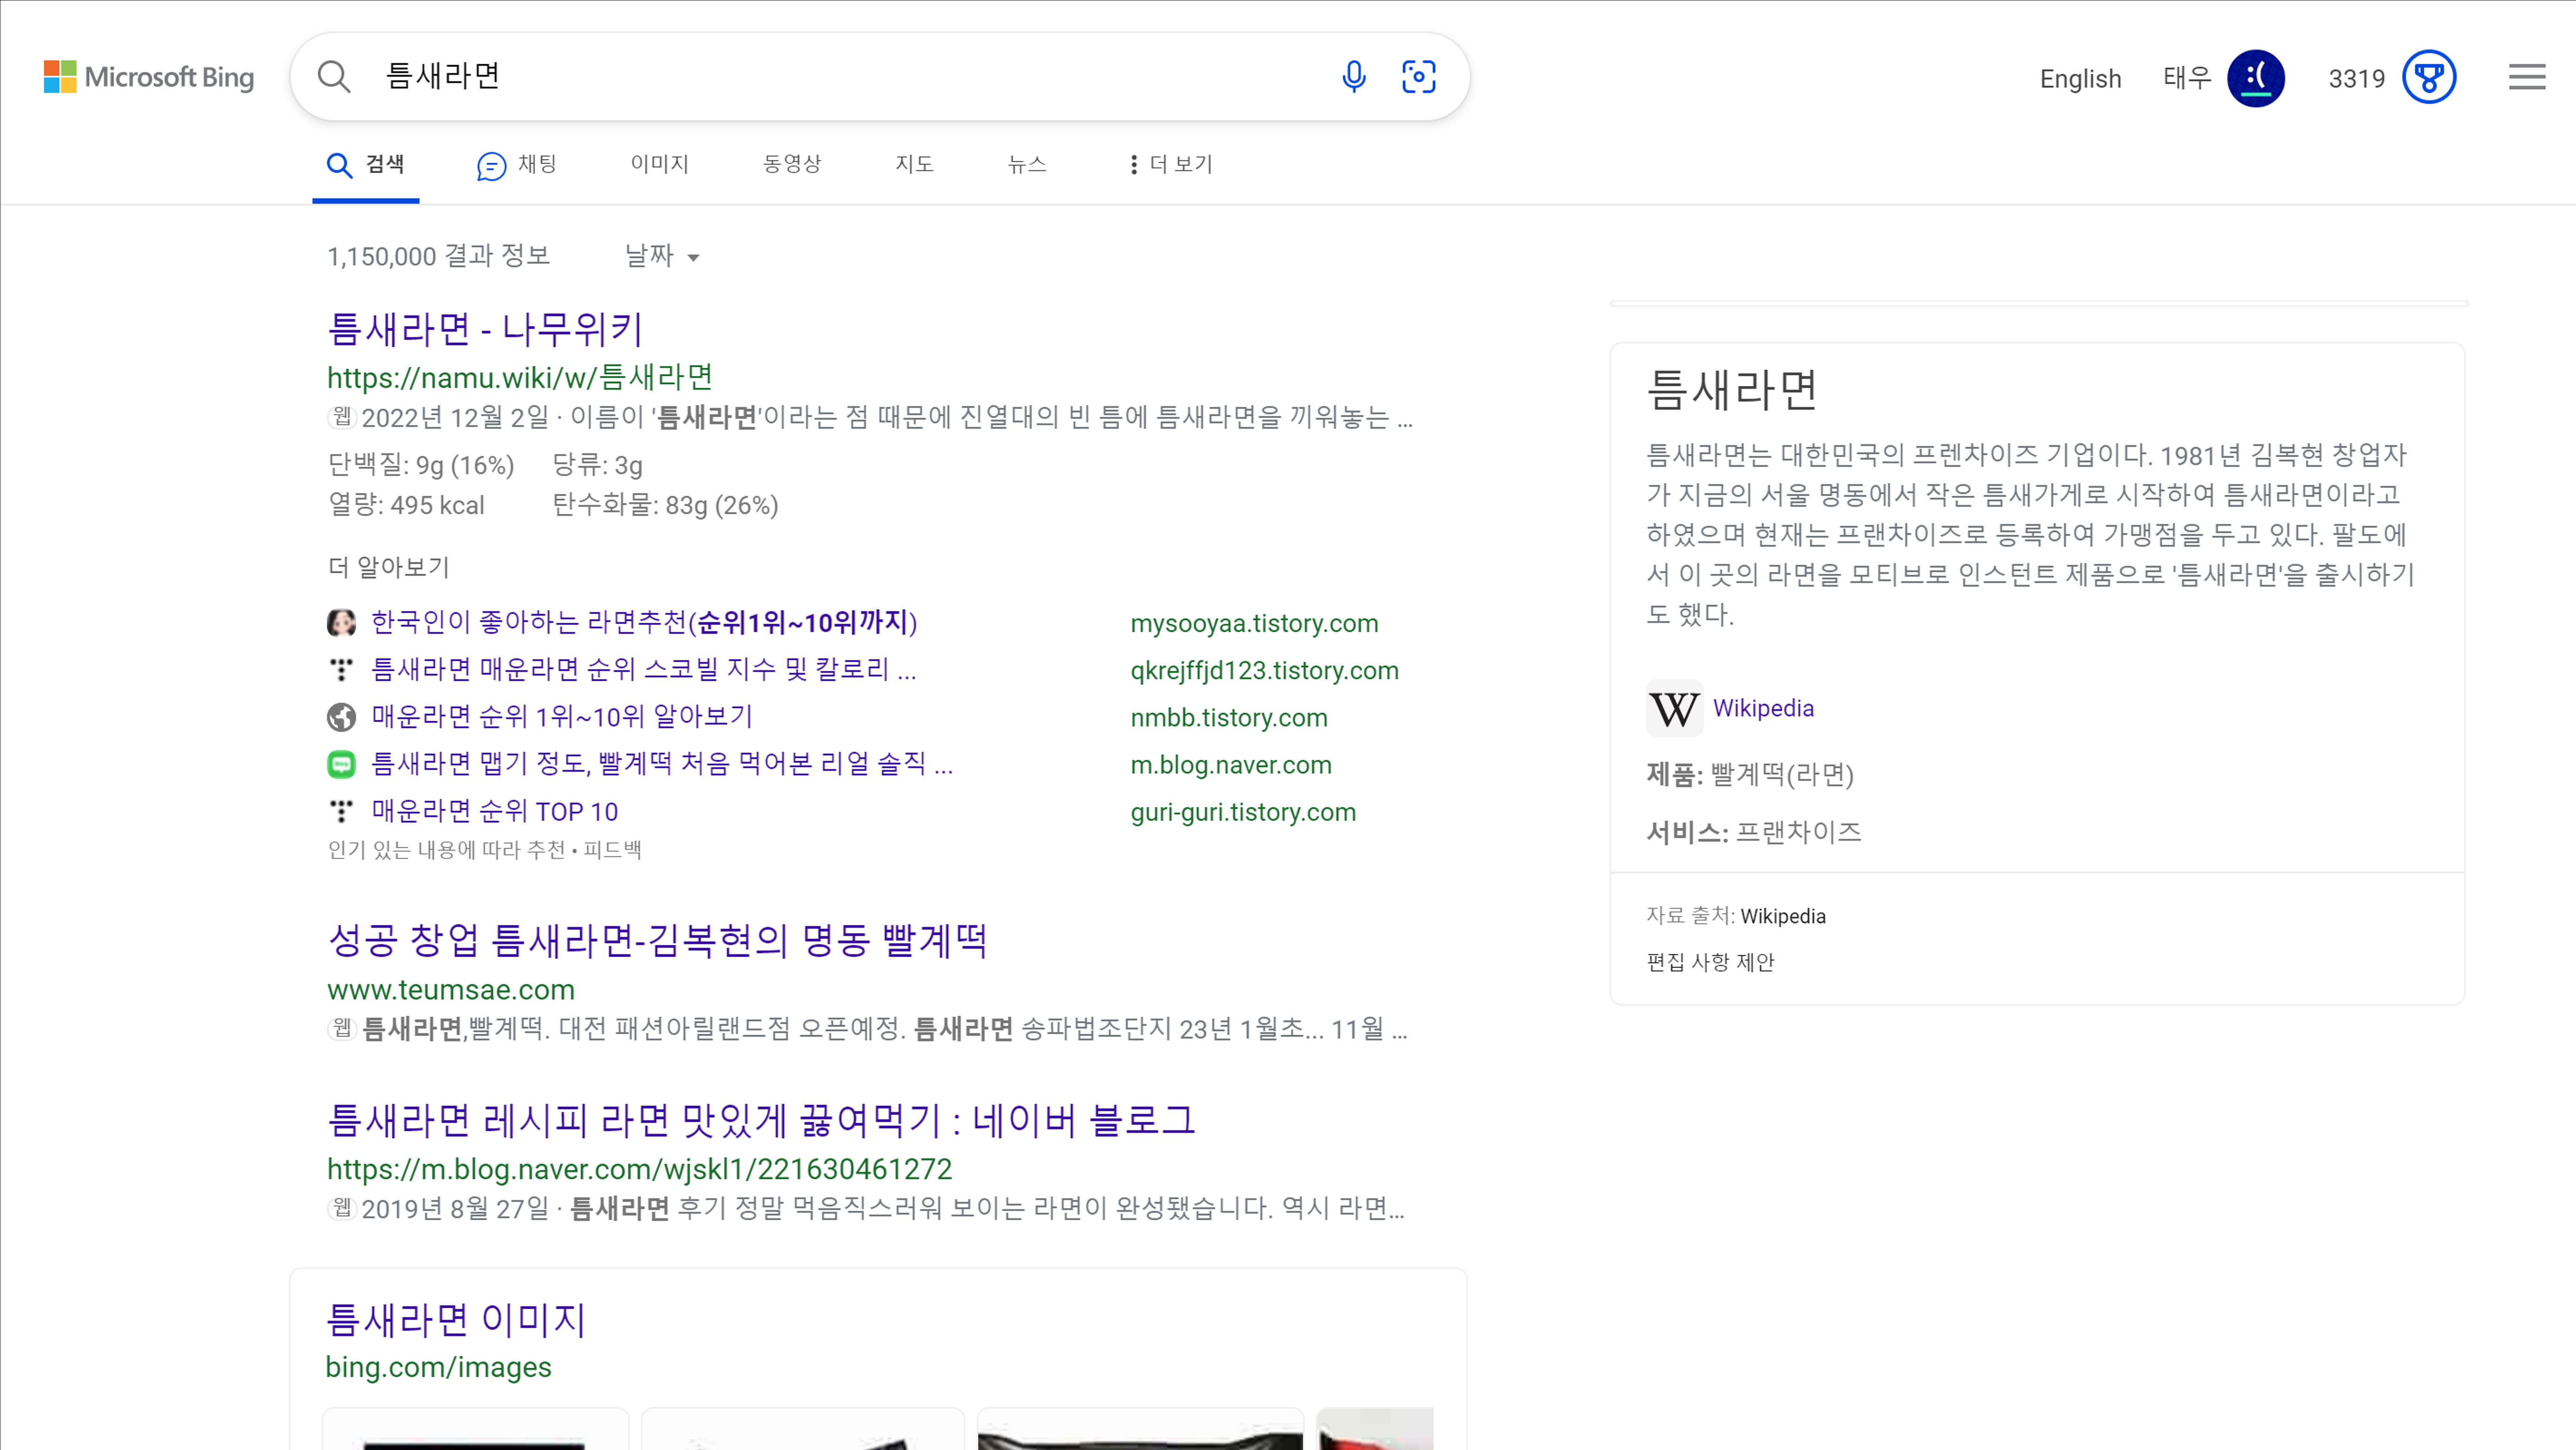
Task: Click the 피드백 feedback link
Action: 612,849
